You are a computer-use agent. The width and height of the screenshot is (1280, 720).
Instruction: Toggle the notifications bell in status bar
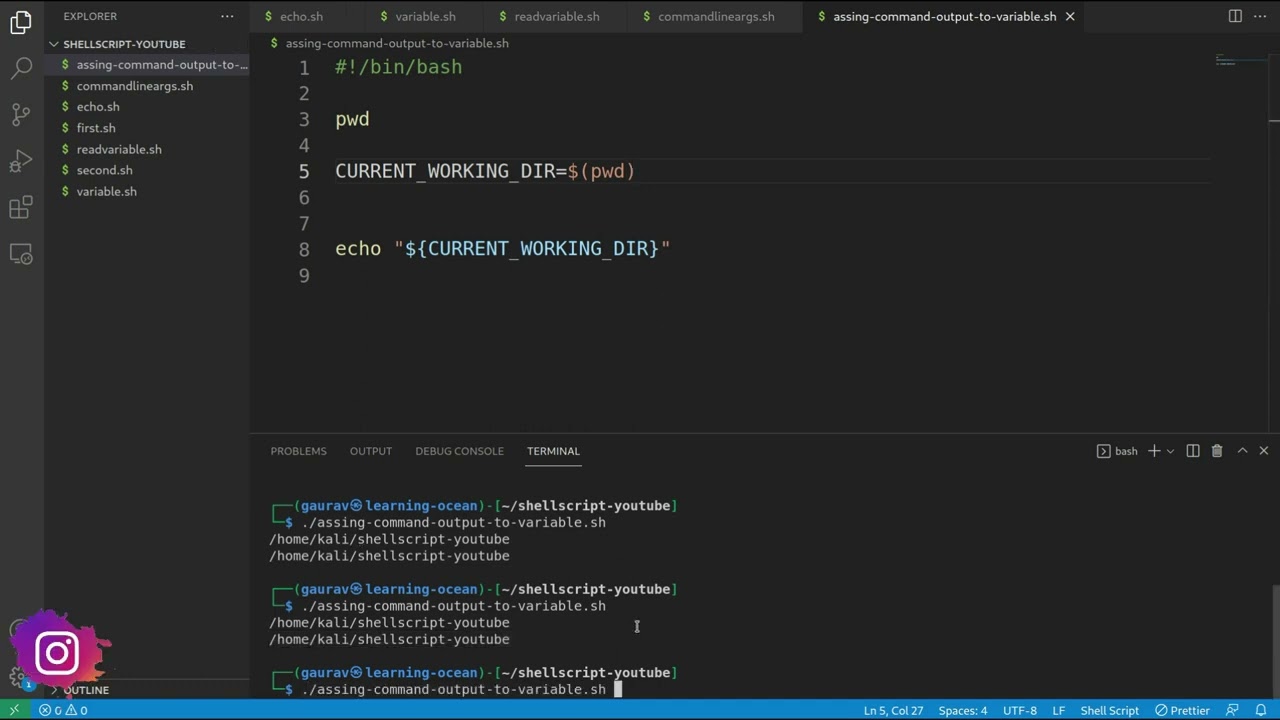1261,710
